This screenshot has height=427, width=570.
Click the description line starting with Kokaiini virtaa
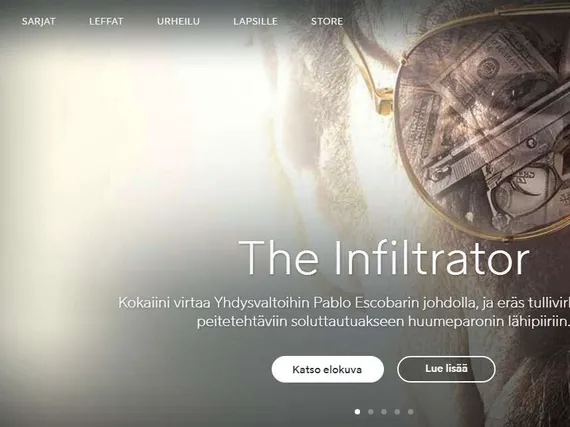(344, 303)
